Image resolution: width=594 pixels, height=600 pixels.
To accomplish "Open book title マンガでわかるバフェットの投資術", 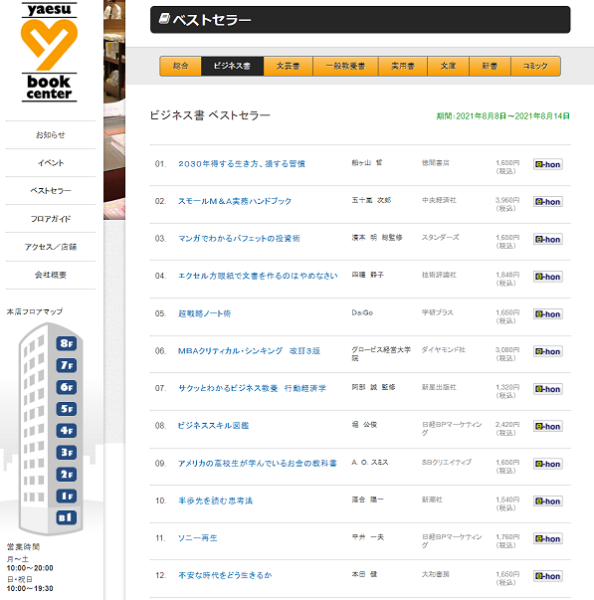I will pos(239,239).
